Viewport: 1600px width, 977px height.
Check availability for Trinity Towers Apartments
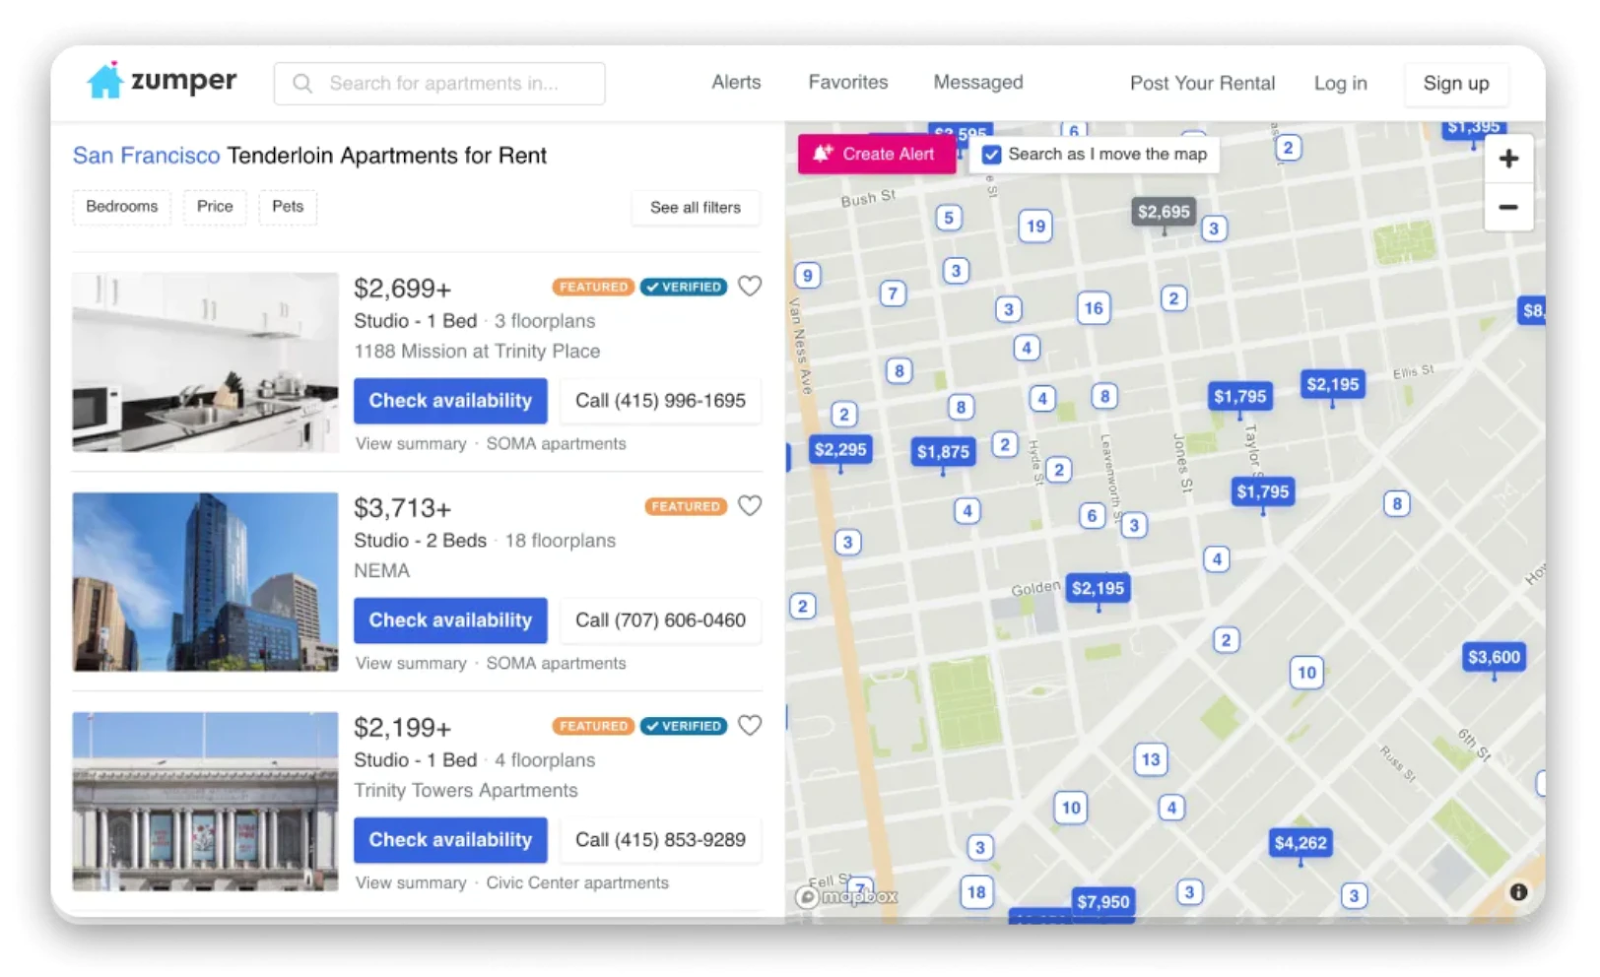click(450, 840)
